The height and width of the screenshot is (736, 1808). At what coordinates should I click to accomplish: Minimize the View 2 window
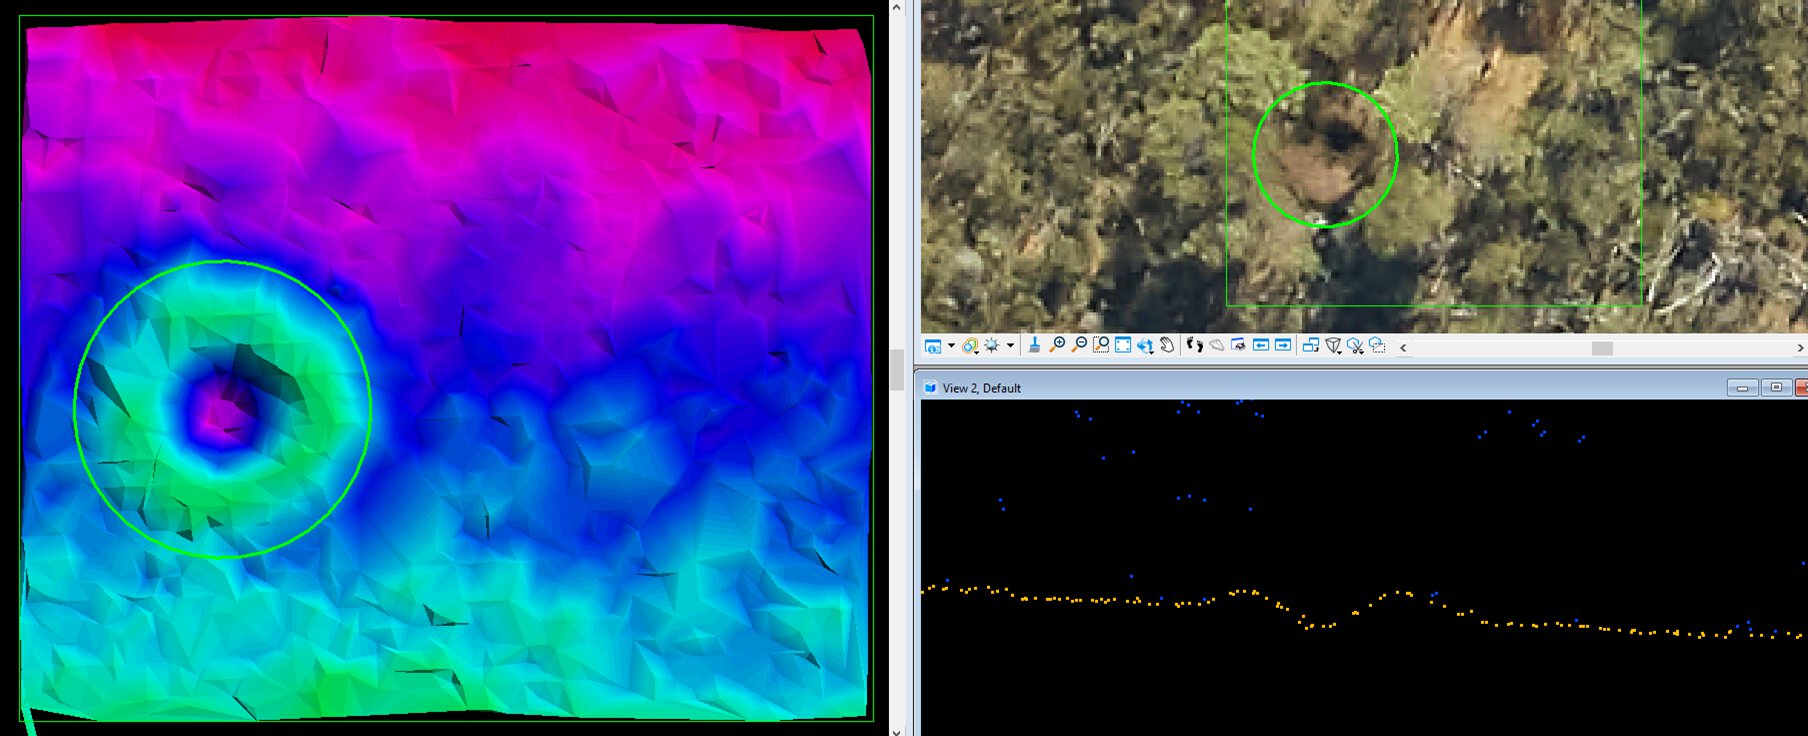pos(1743,387)
